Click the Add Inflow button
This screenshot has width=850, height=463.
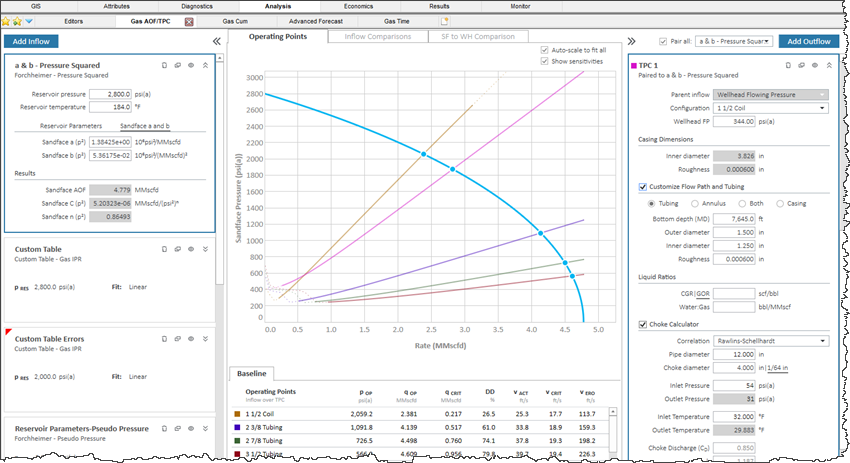point(32,42)
